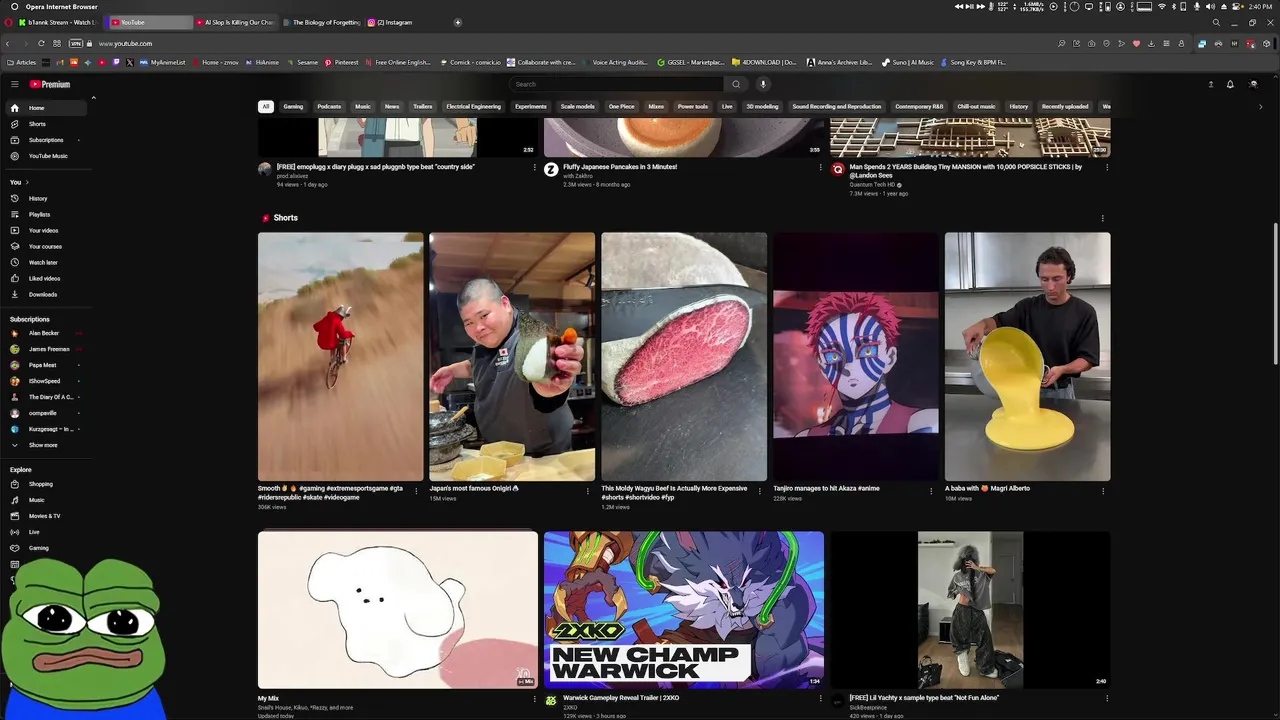Open Opera downloads icon in toolbar

(x=1151, y=43)
